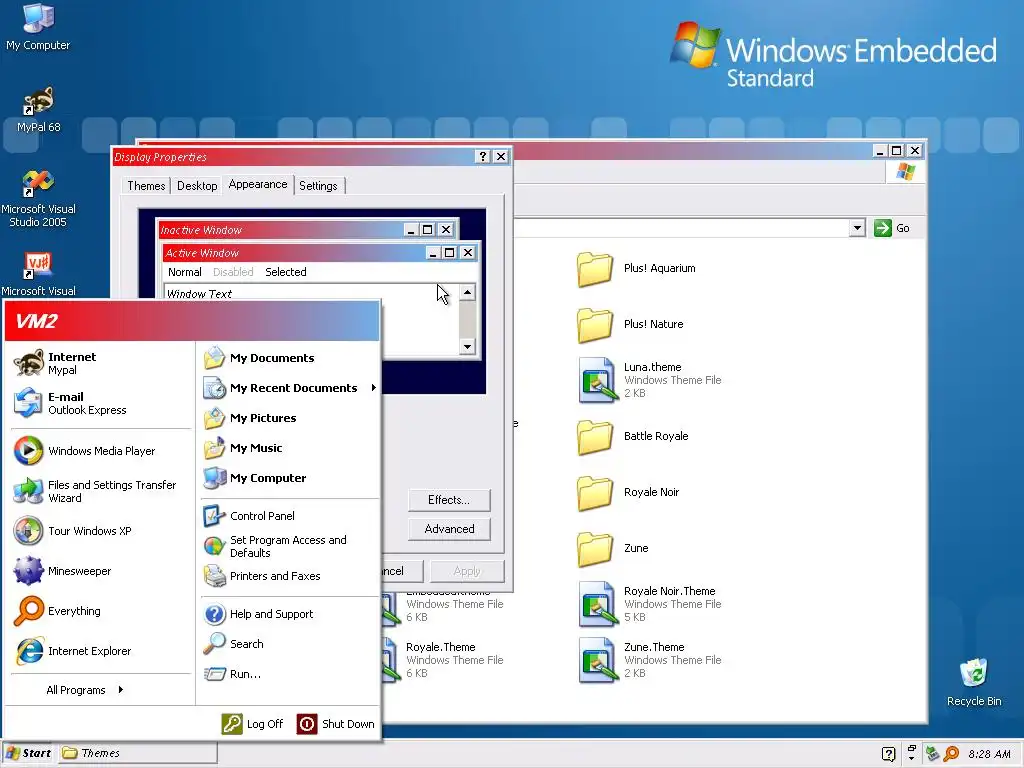This screenshot has height=768, width=1024.
Task: Expand All Programs menu
Action: point(85,690)
